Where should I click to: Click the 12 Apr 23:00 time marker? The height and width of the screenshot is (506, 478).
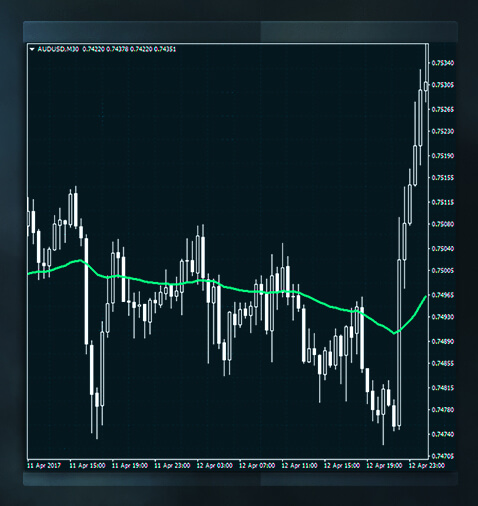(427, 465)
